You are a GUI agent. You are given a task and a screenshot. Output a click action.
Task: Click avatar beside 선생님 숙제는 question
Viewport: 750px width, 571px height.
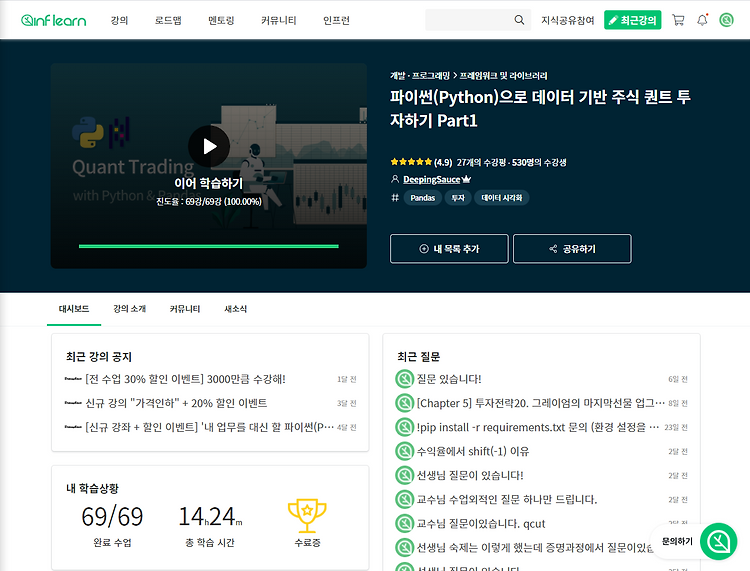point(405,548)
